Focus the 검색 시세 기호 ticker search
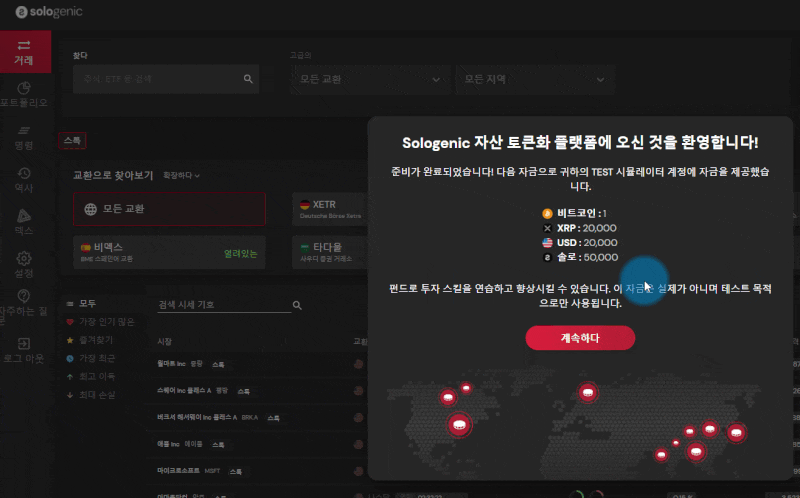This screenshot has height=498, width=800. [224, 305]
